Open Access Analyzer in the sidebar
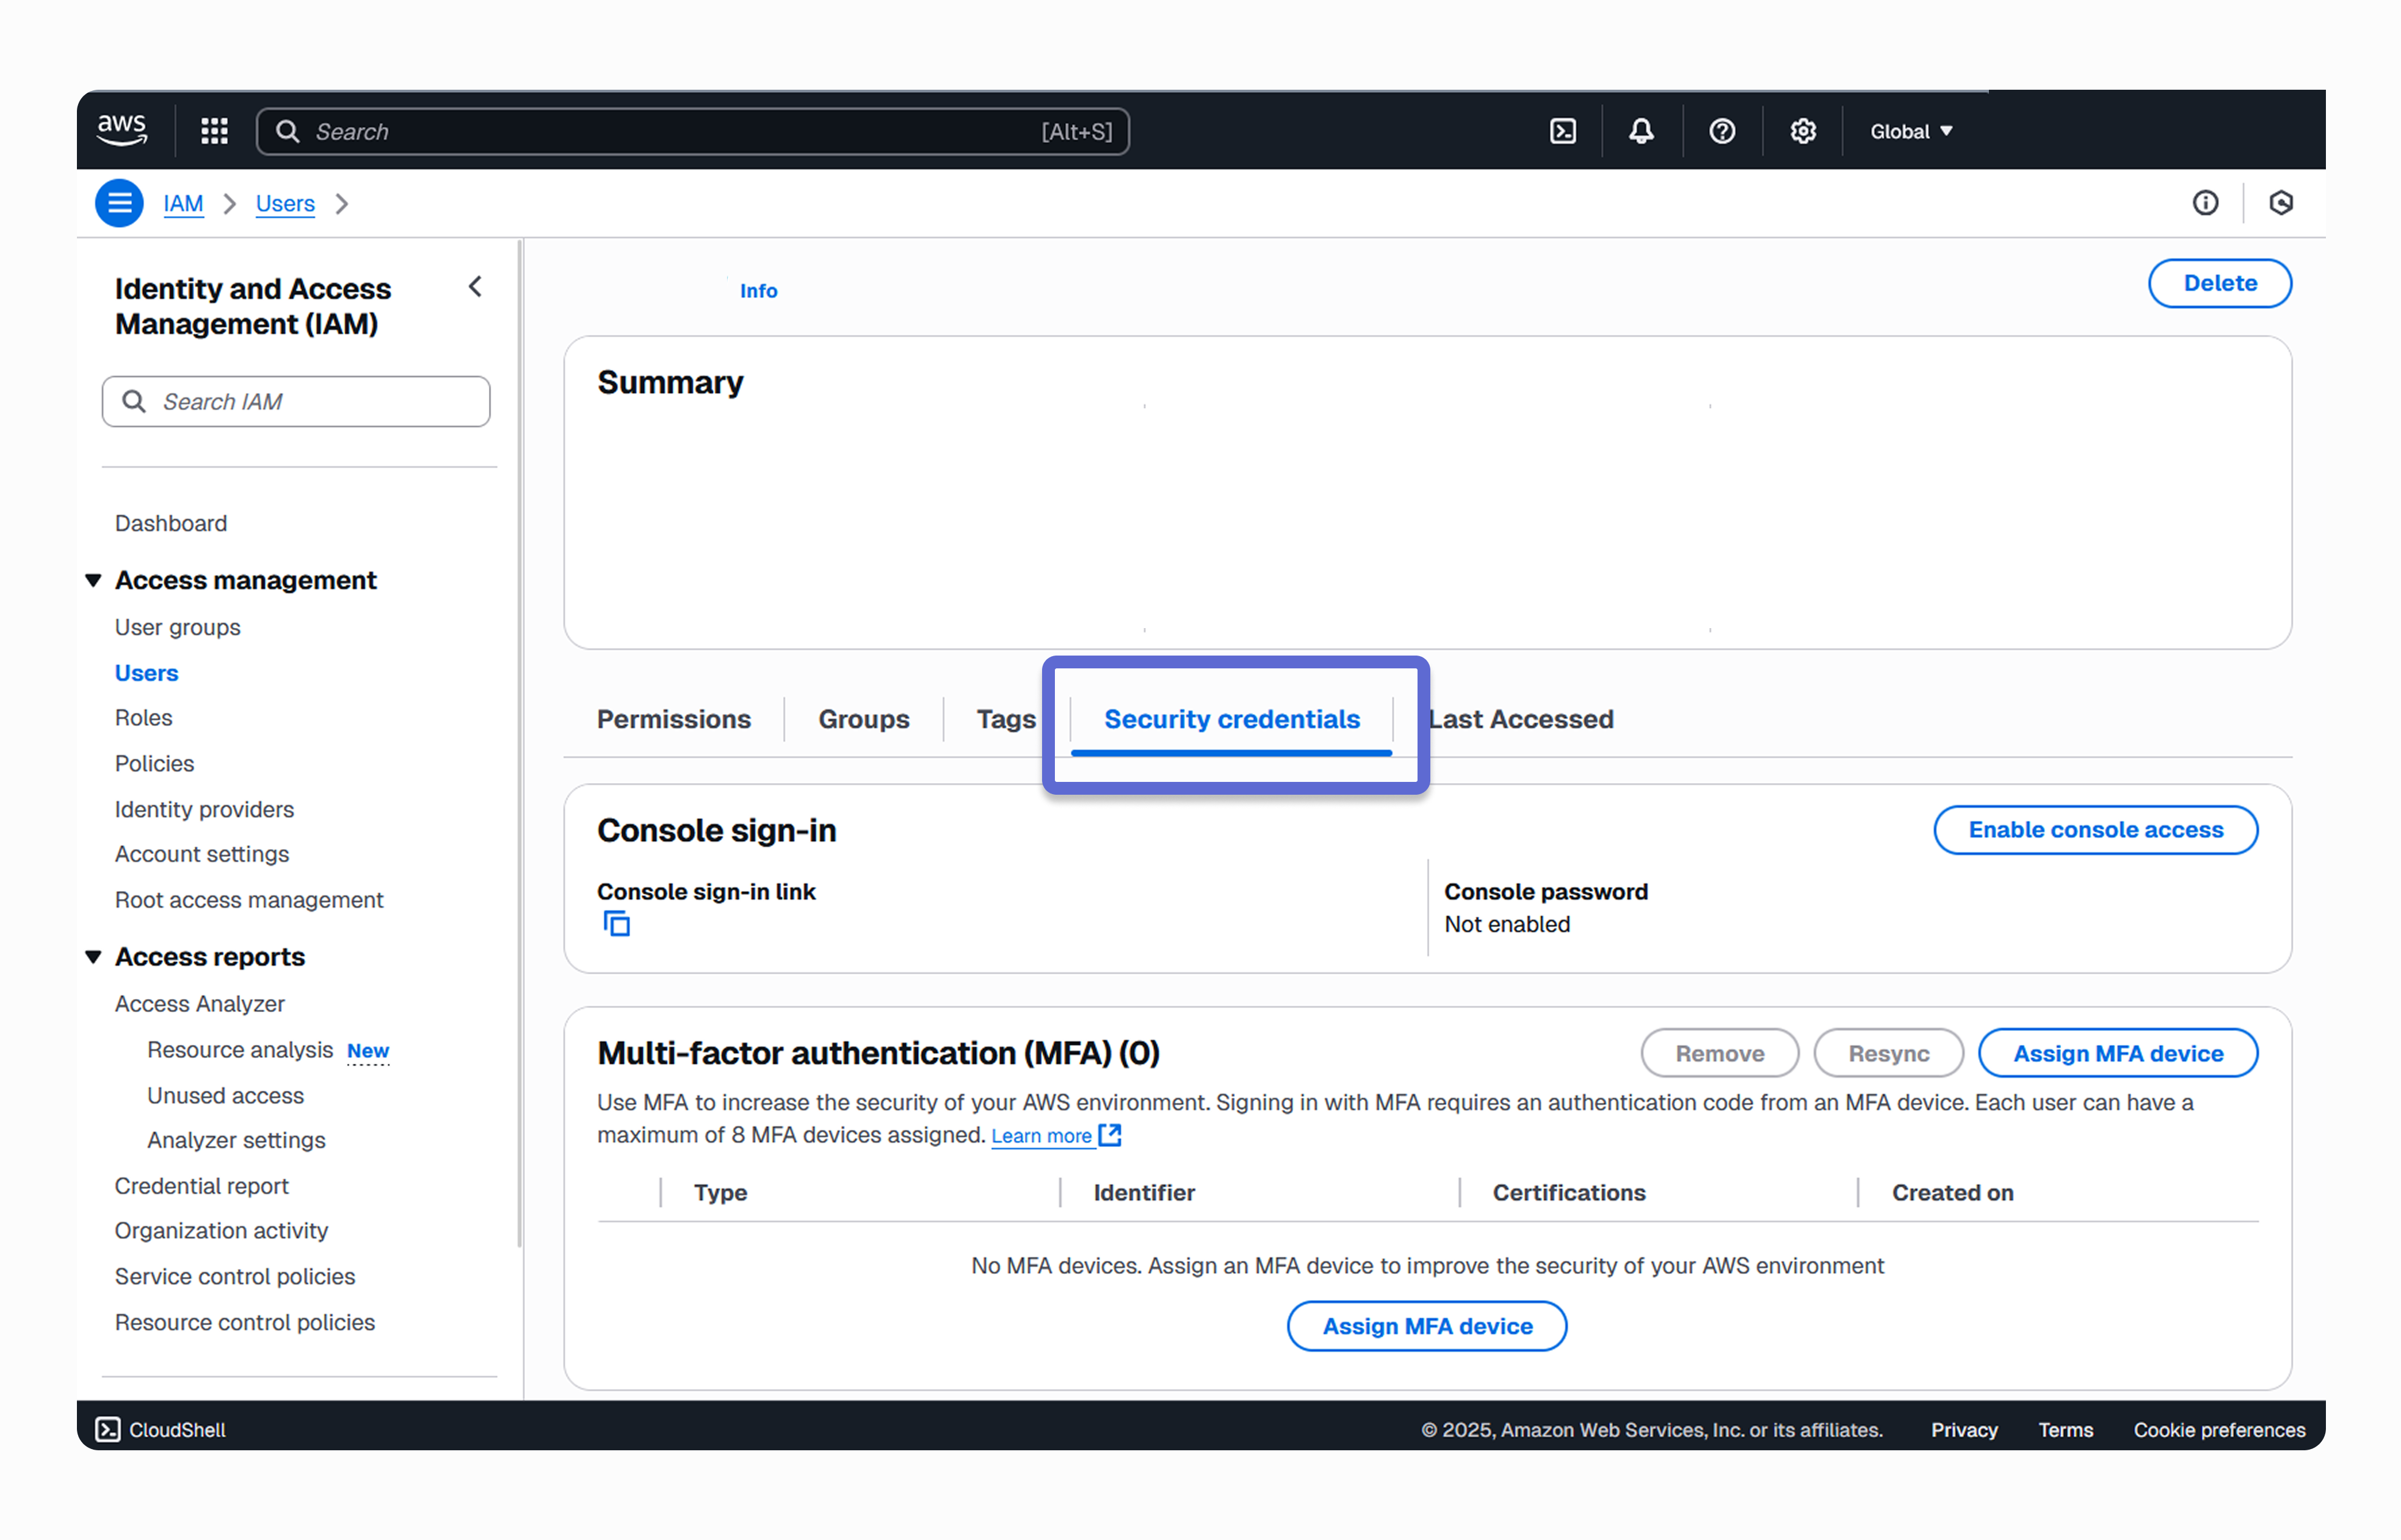This screenshot has height=1540, width=2401. [x=199, y=1003]
